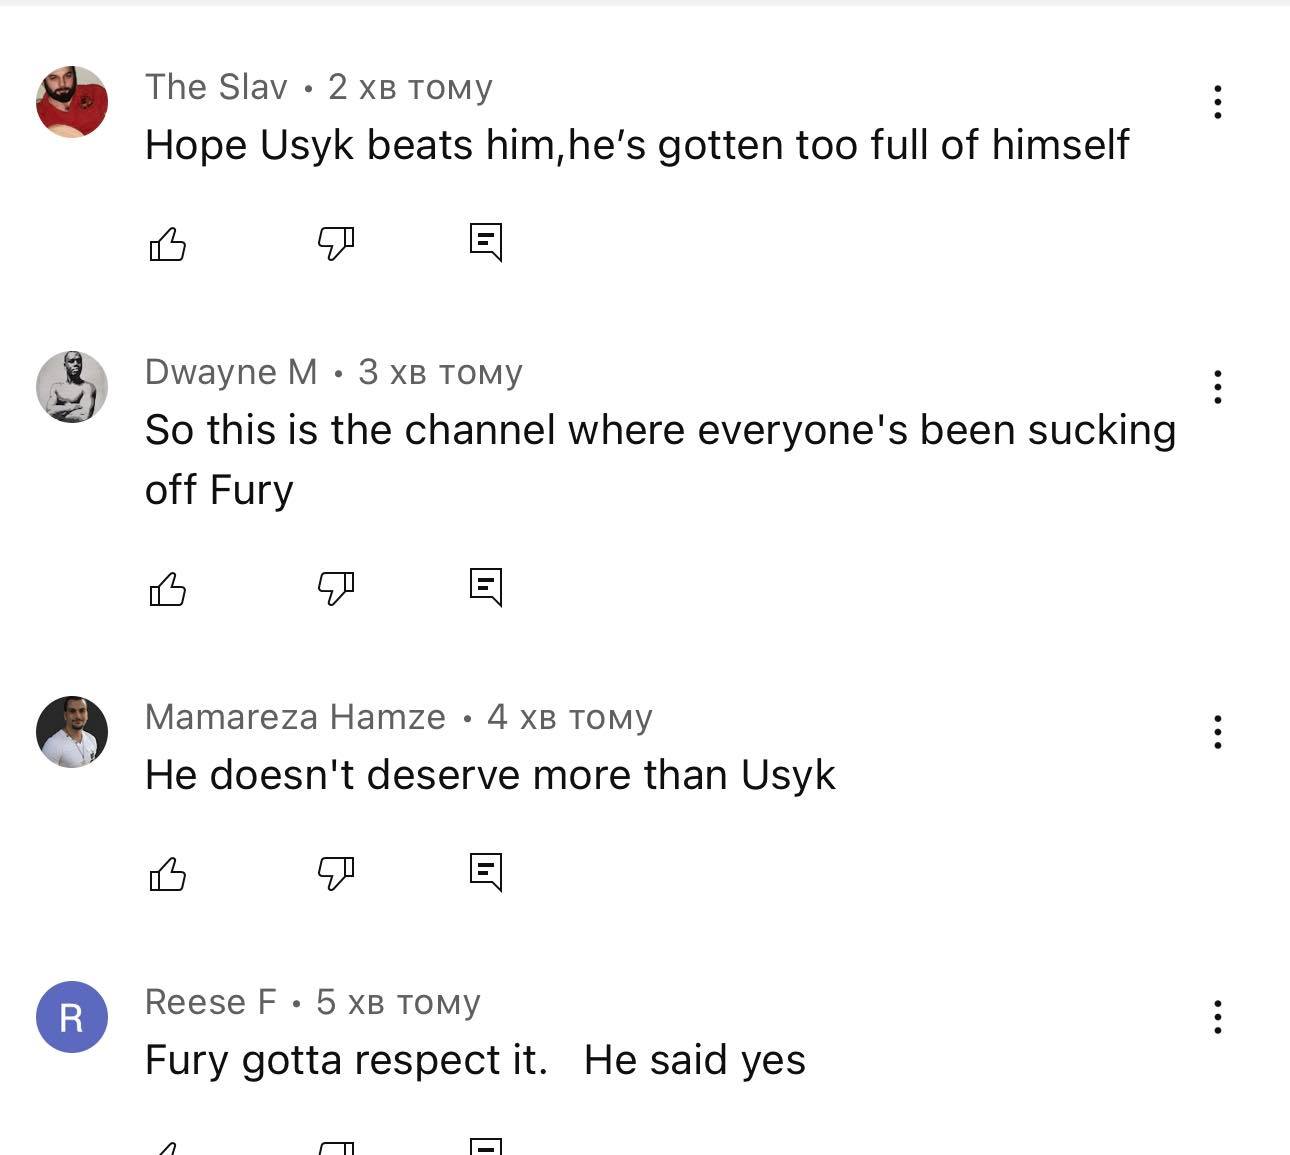Open Mamareza Hamze's profile avatar
The image size is (1290, 1155).
(72, 732)
